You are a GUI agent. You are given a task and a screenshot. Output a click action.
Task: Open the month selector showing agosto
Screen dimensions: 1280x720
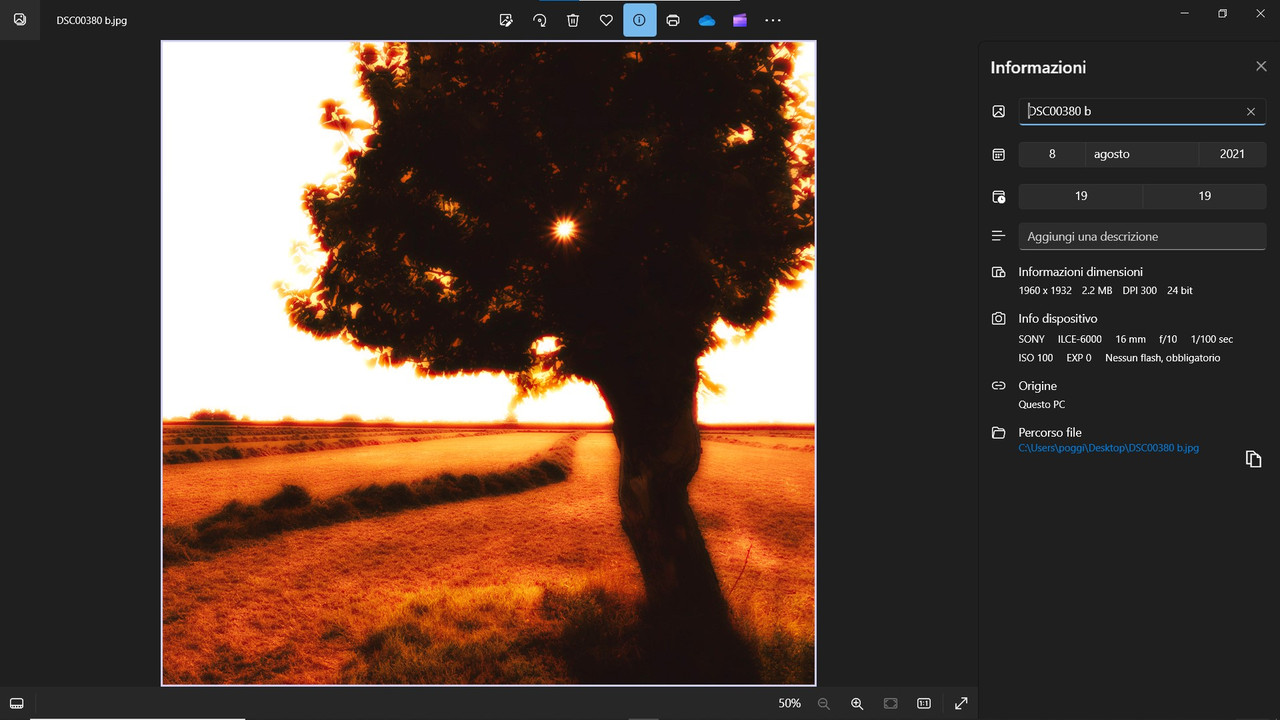1142,154
